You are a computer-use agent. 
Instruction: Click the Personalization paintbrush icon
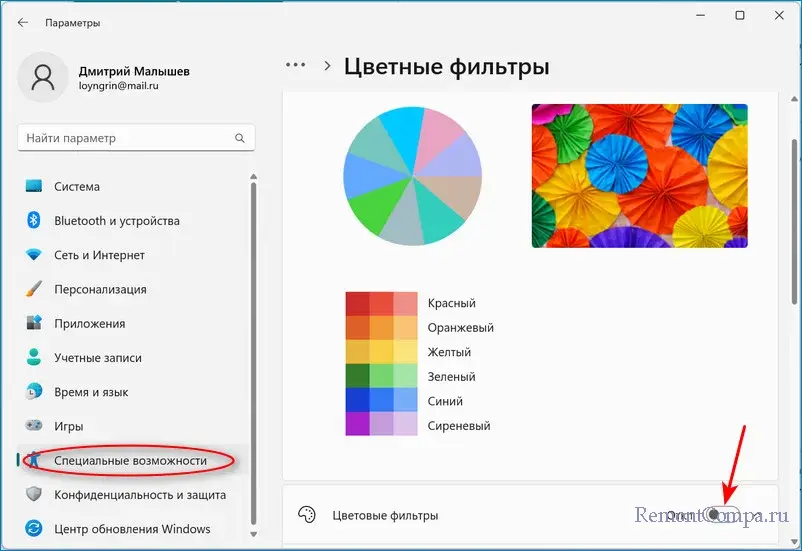click(34, 289)
